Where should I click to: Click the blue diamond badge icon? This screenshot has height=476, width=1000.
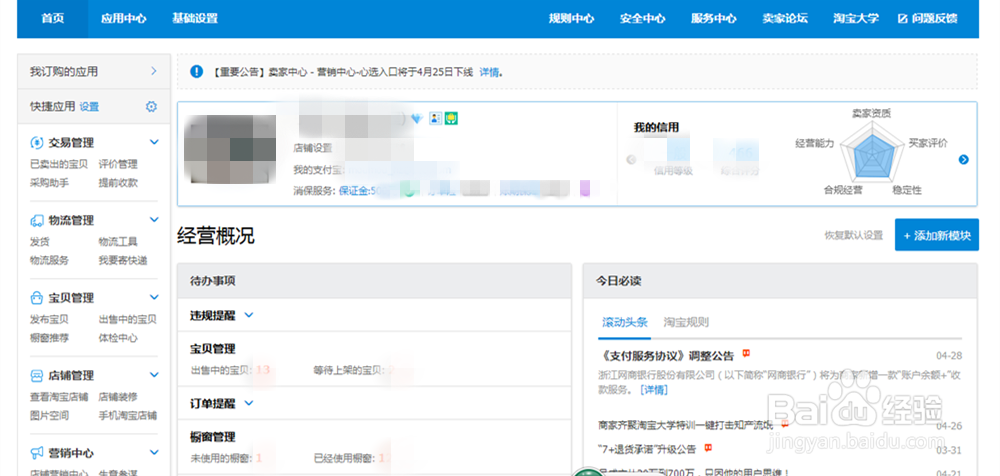click(417, 119)
